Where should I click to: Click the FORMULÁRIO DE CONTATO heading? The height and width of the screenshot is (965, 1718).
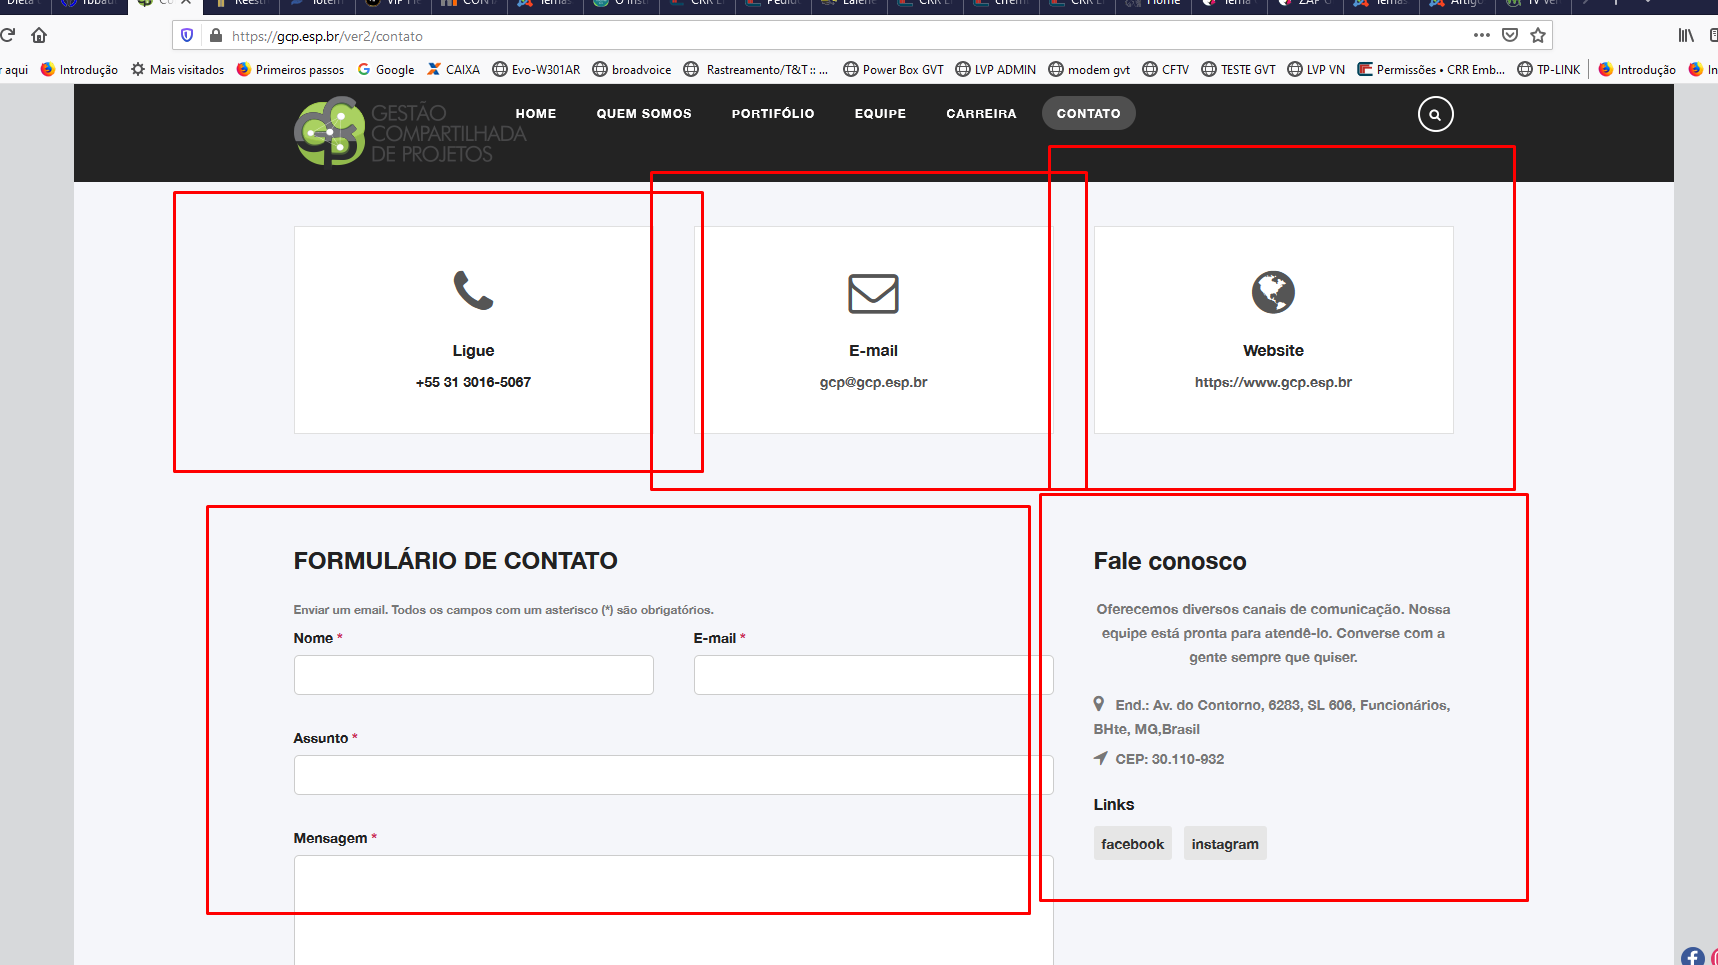pos(455,561)
